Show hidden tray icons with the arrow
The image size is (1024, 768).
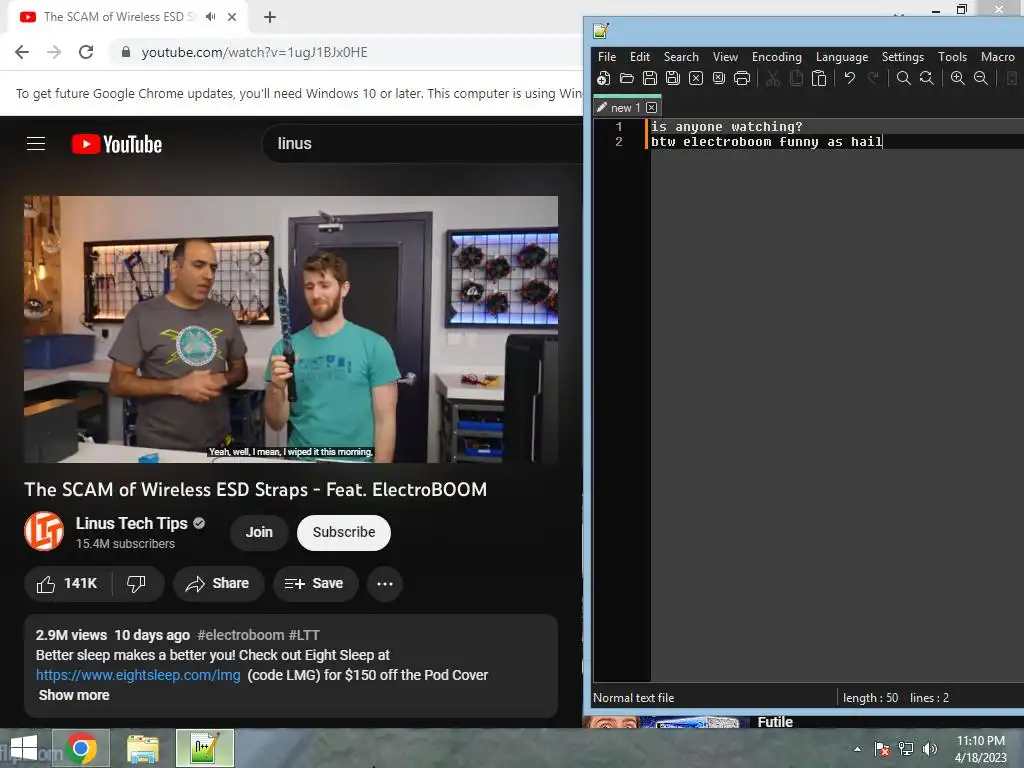[x=857, y=749]
